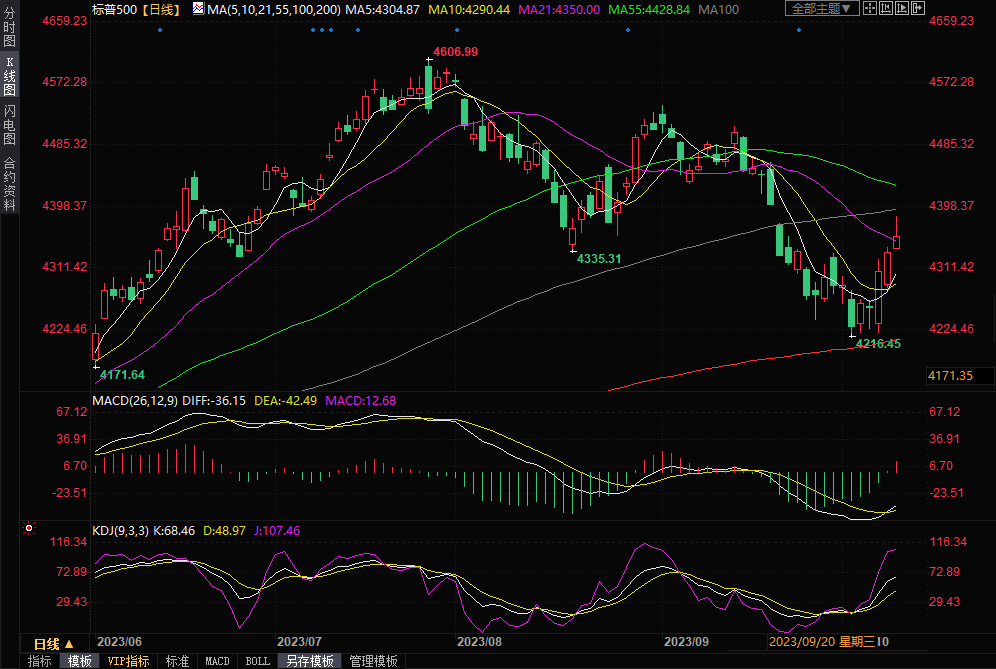Open the VIP指标 indicators tab
This screenshot has width=996, height=669.
pyautogui.click(x=129, y=661)
